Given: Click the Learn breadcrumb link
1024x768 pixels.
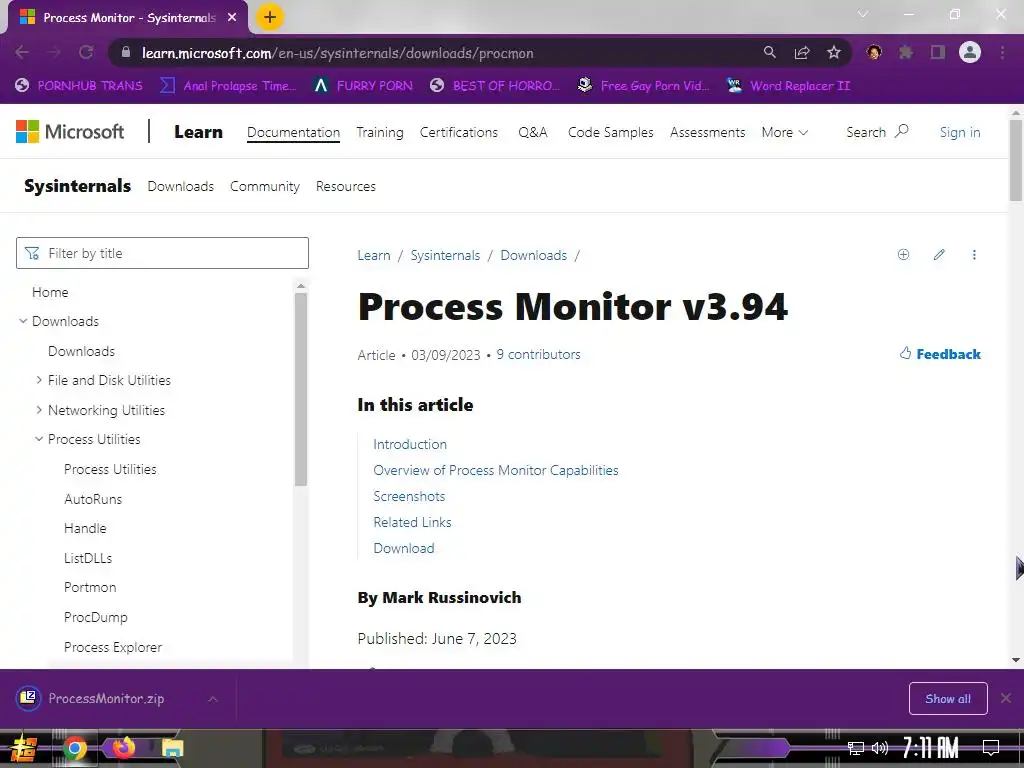Looking at the screenshot, I should (374, 255).
